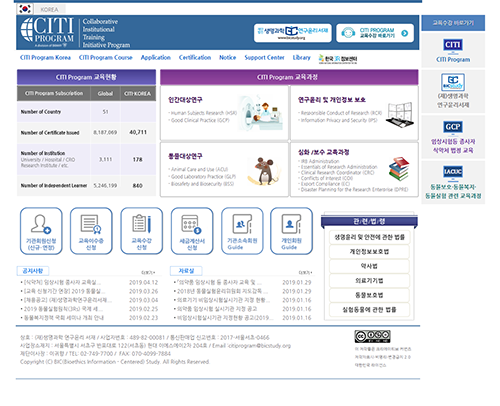The image size is (500, 406).
Task: Click the citiprogram@bicstudy.org email address
Action: click(260, 346)
